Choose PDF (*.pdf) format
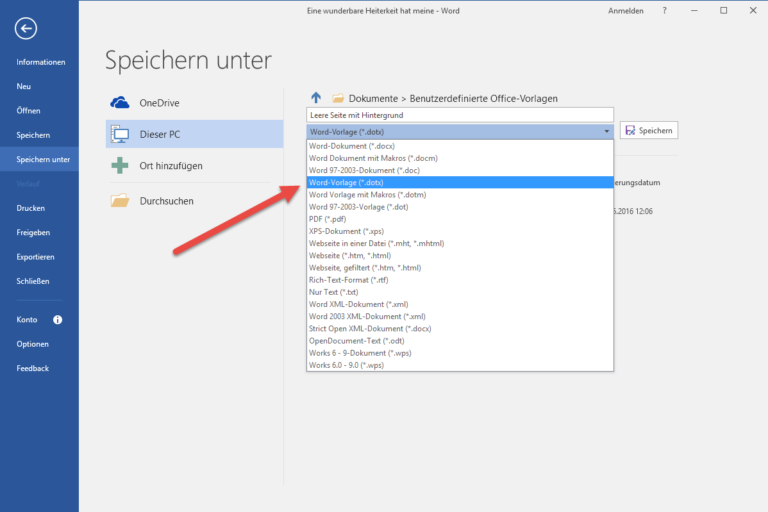The width and height of the screenshot is (768, 512). click(x=460, y=219)
